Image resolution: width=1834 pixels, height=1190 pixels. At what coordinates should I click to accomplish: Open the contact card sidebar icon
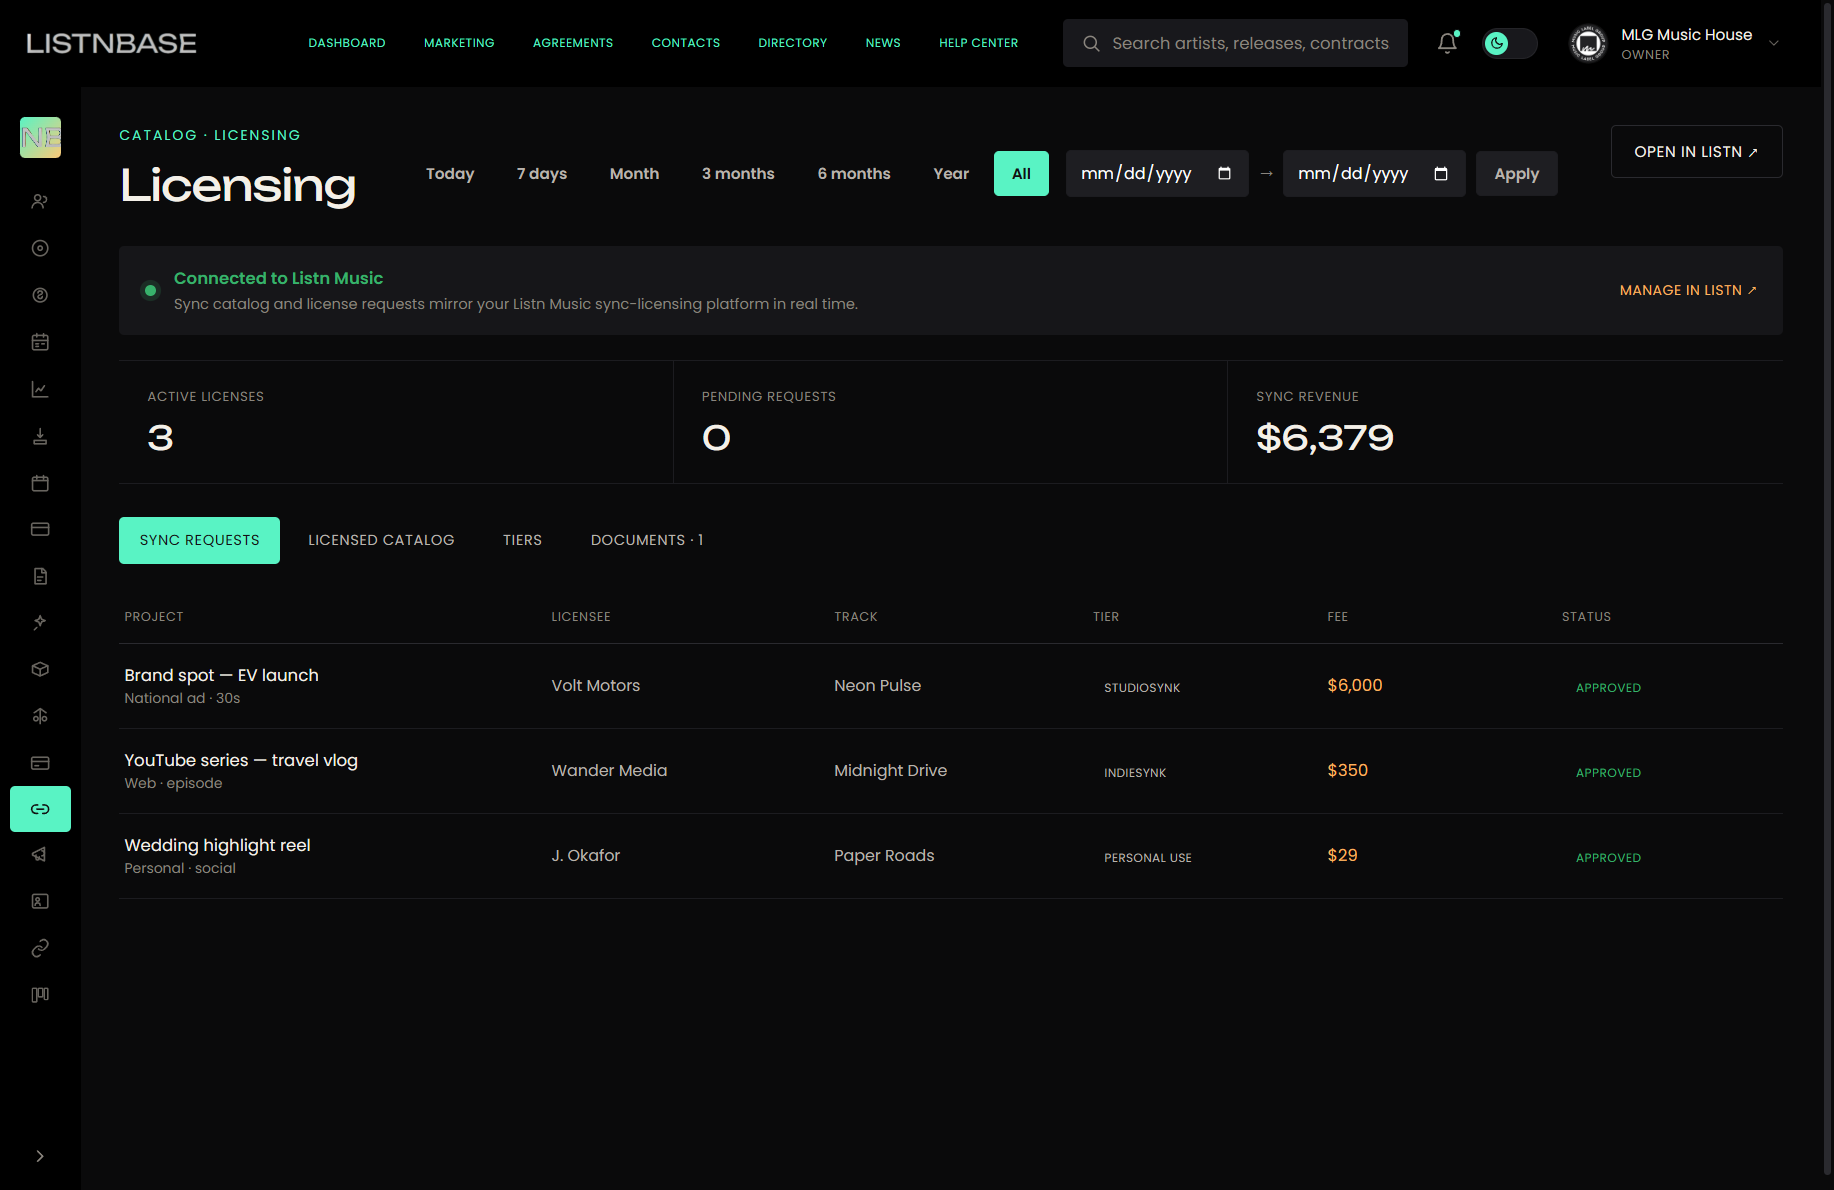[x=40, y=901]
